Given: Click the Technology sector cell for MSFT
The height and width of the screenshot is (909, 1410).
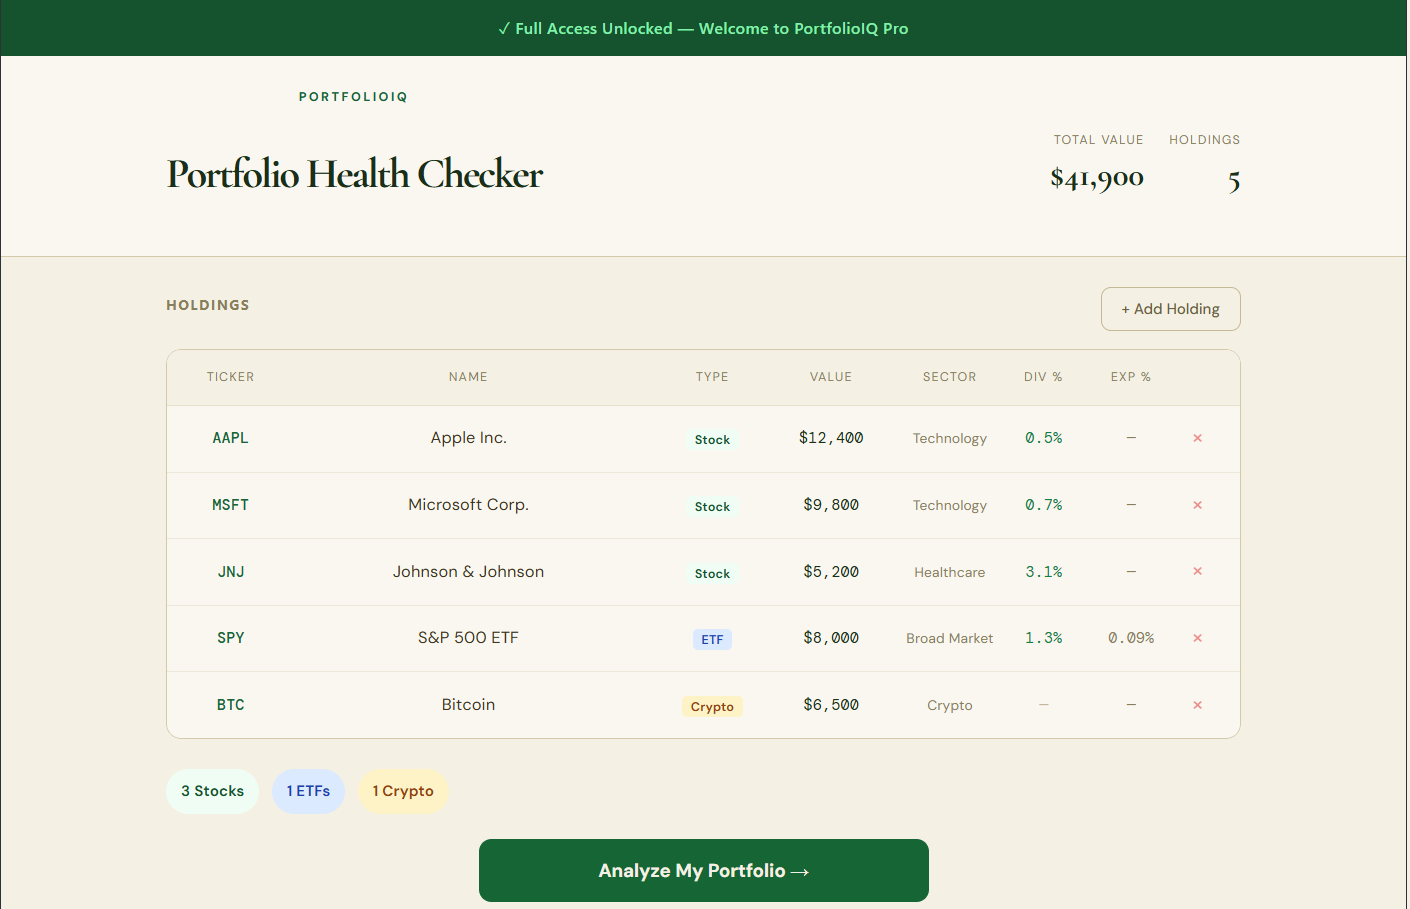Looking at the screenshot, I should tap(950, 506).
